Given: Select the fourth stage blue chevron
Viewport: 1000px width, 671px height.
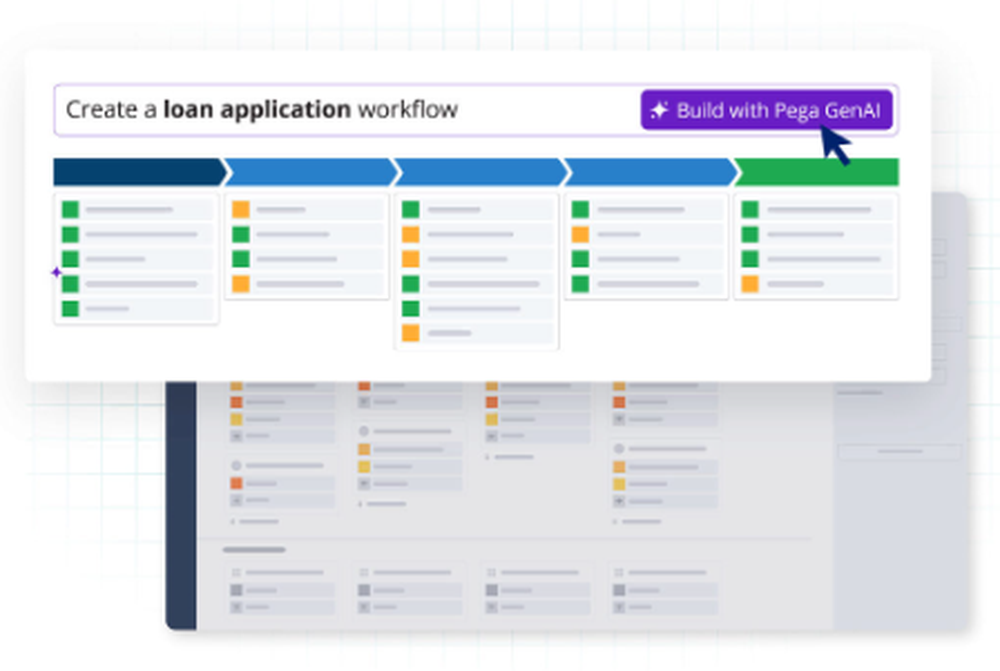Looking at the screenshot, I should pyautogui.click(x=651, y=172).
